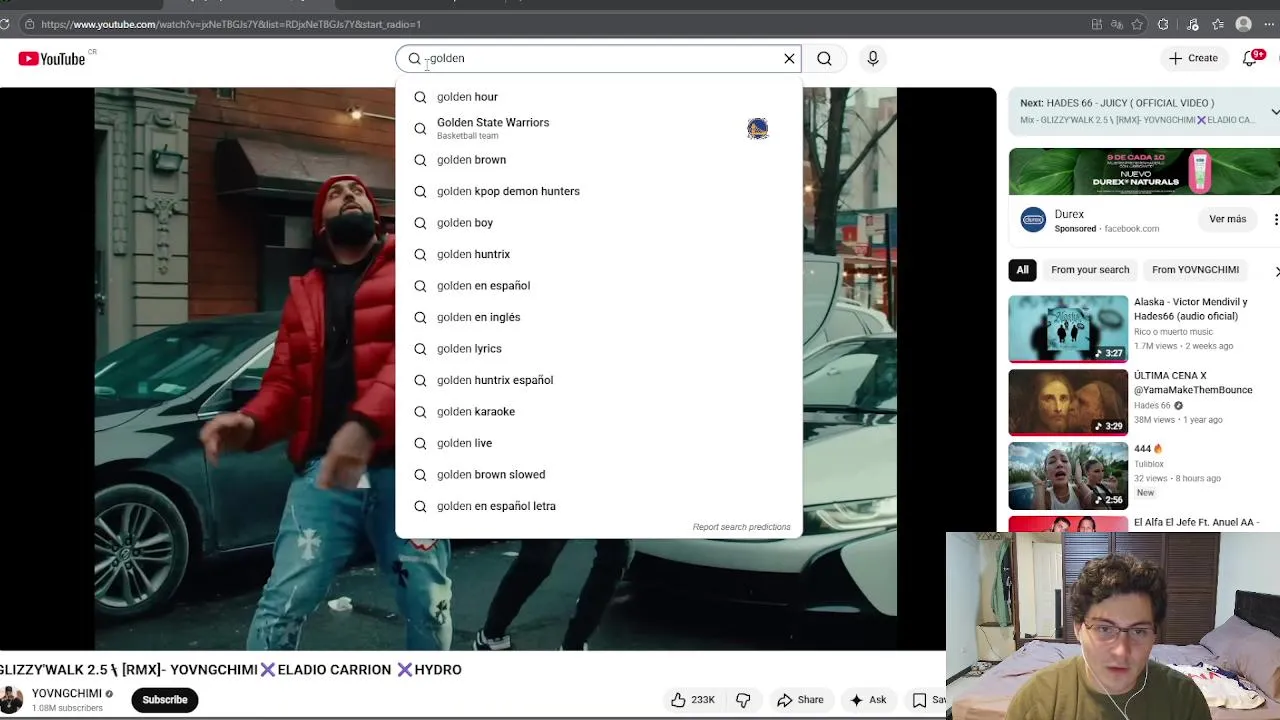Select 'golden kpop demon hunters' suggestion
1280x720 pixels.
tap(598, 191)
